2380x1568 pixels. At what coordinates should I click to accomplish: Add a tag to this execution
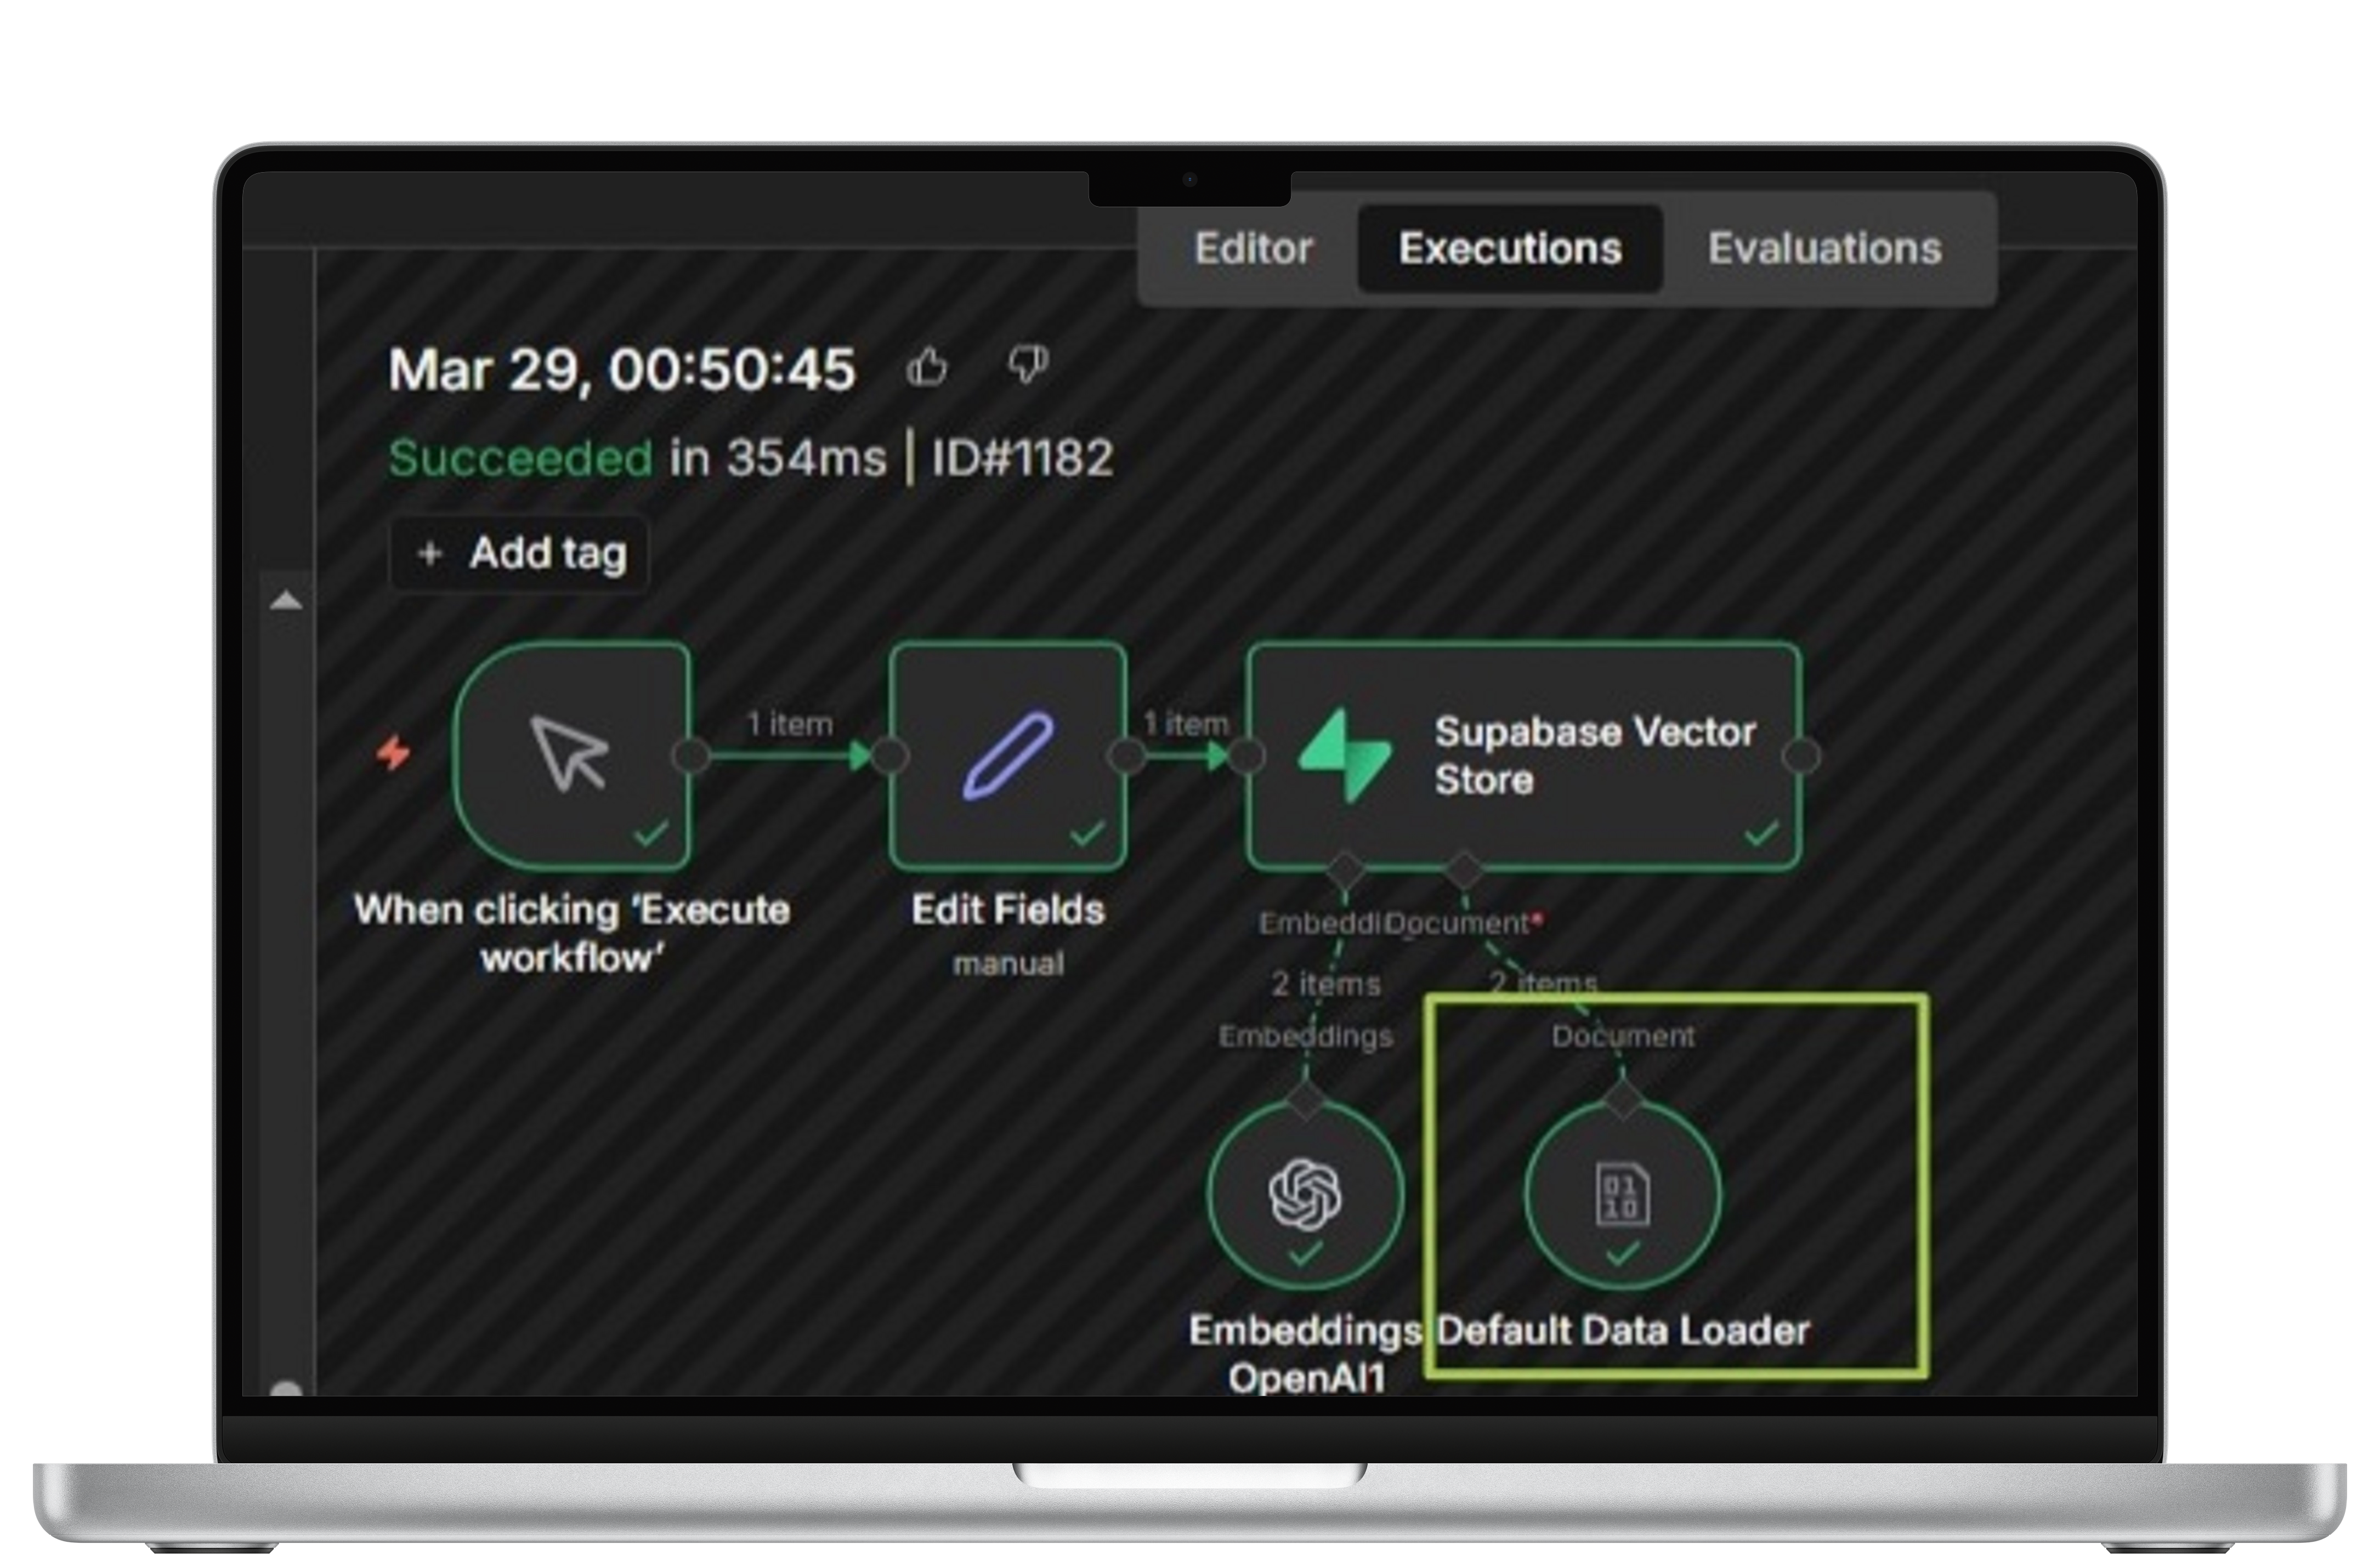(x=519, y=553)
